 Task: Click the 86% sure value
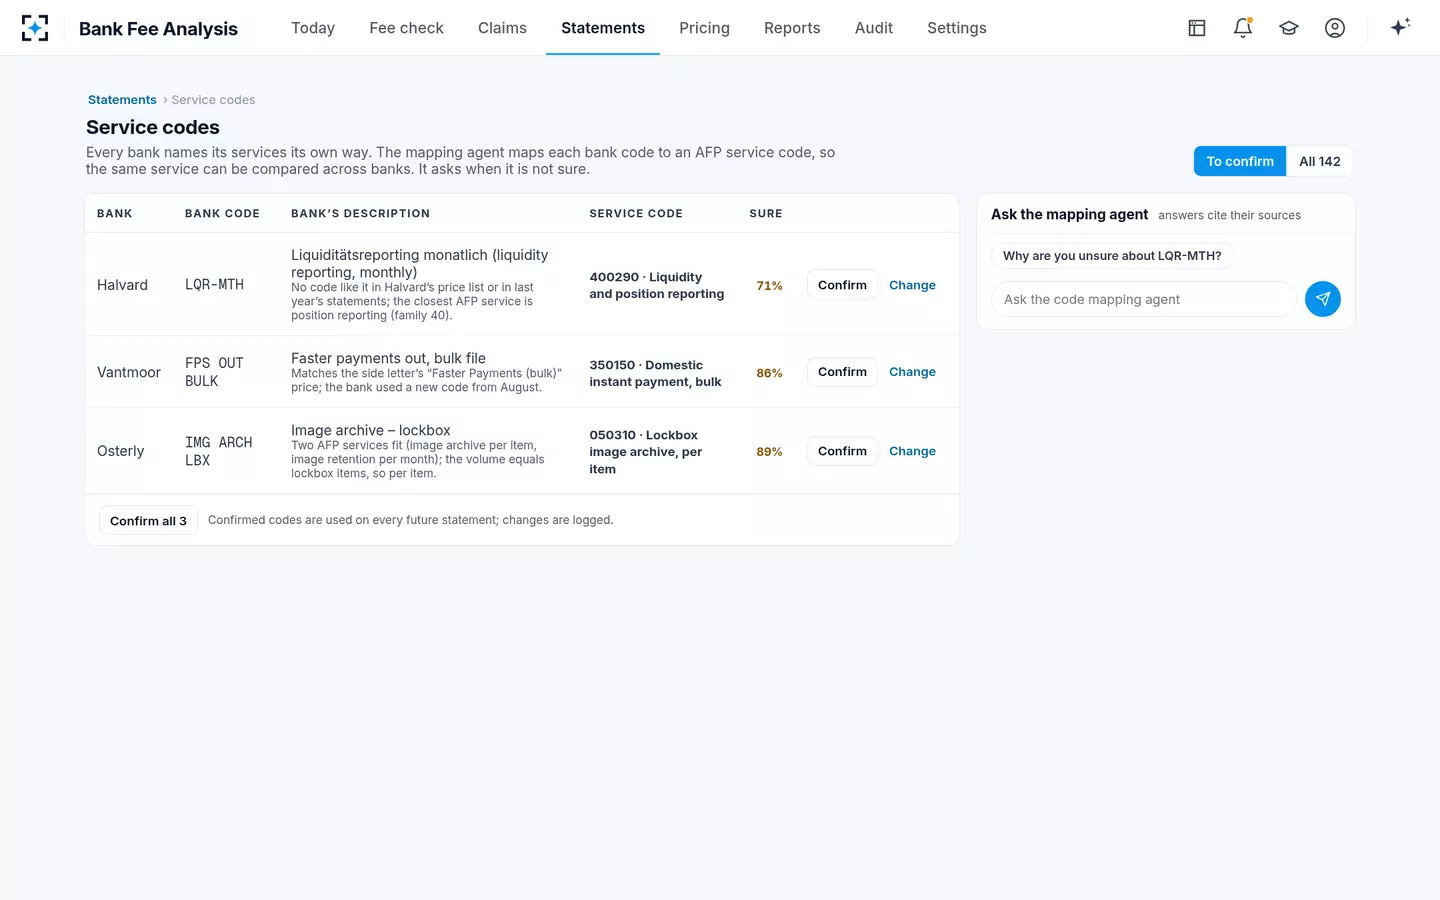pos(769,373)
